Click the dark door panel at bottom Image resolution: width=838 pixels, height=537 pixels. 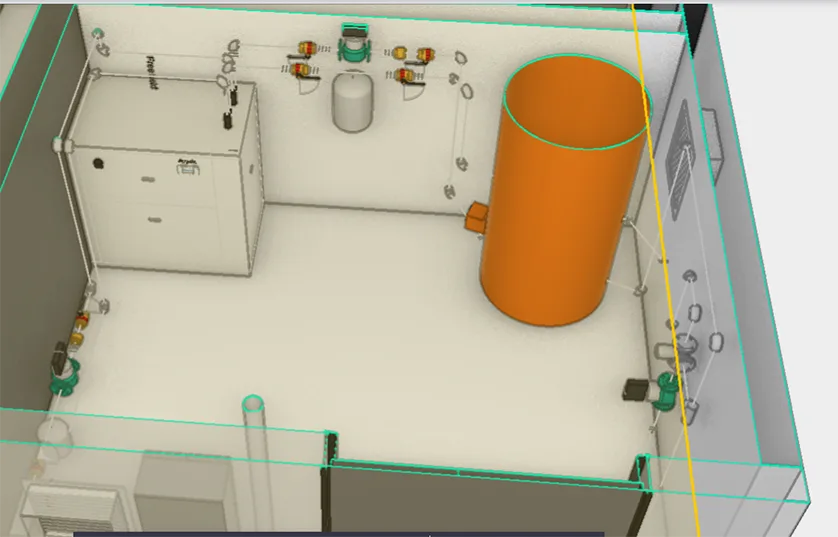pos(484,501)
